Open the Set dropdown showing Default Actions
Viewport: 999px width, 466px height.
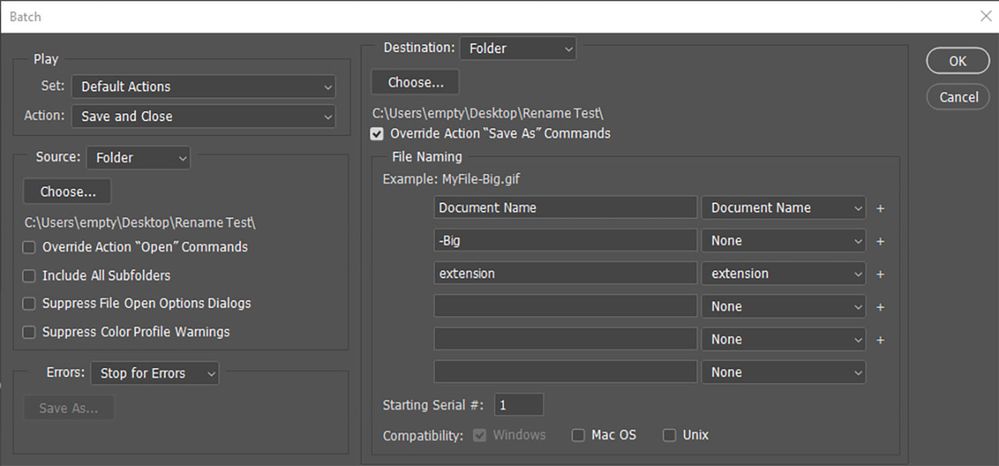point(203,87)
